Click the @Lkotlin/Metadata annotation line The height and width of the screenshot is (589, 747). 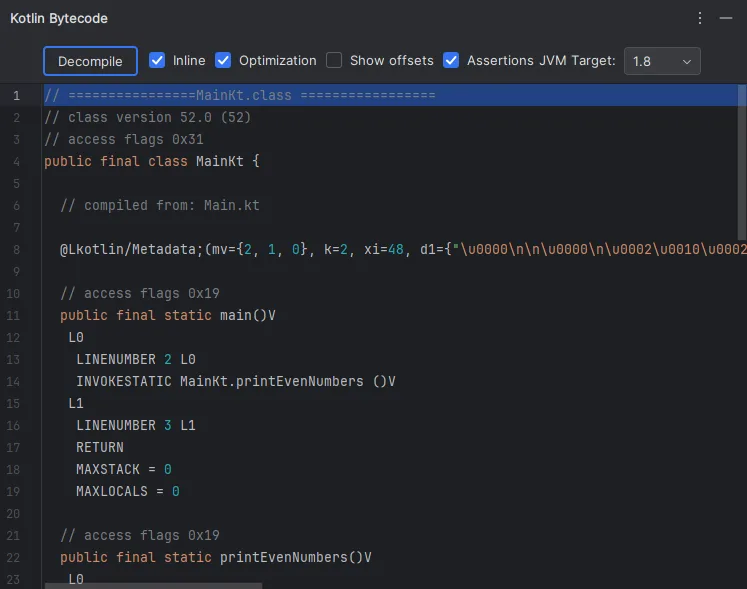click(x=403, y=249)
